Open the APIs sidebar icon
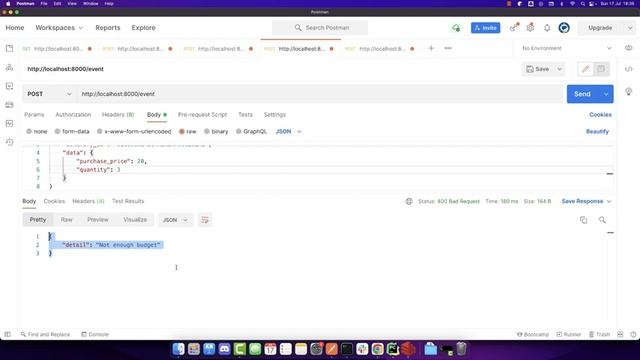This screenshot has width=640, height=360. [x=9, y=67]
